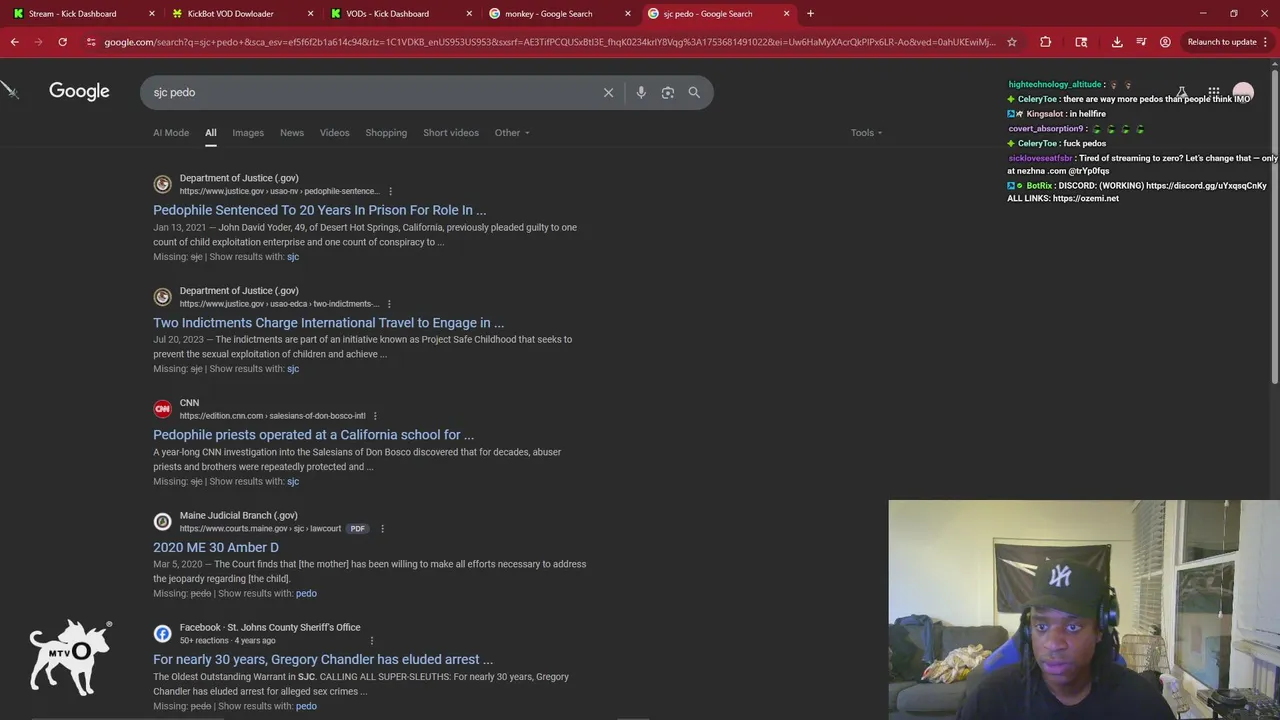
Task: Click chat username CeleryToe above 'fuck pedos'
Action: click(1037, 144)
